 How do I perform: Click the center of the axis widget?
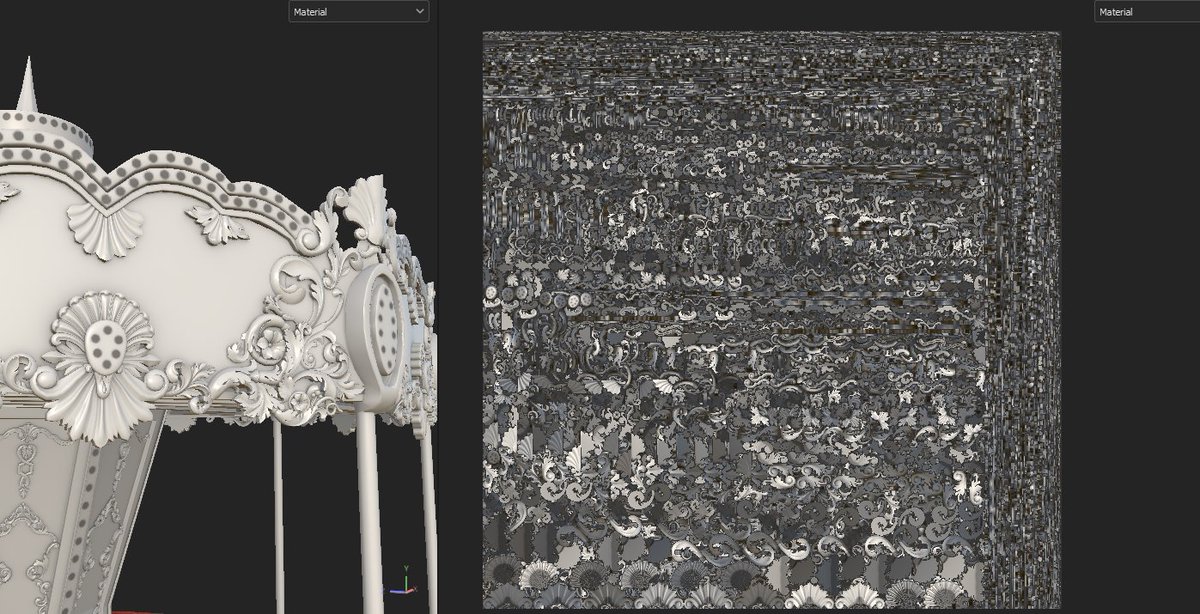(x=406, y=590)
